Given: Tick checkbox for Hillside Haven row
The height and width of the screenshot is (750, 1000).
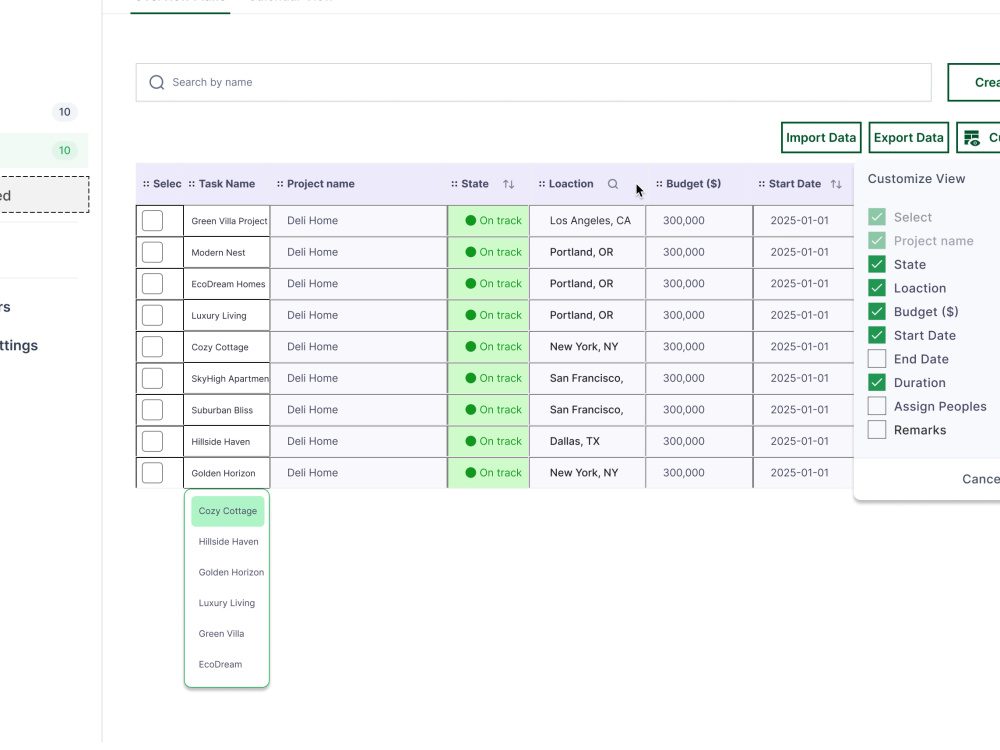Looking at the screenshot, I should [152, 441].
